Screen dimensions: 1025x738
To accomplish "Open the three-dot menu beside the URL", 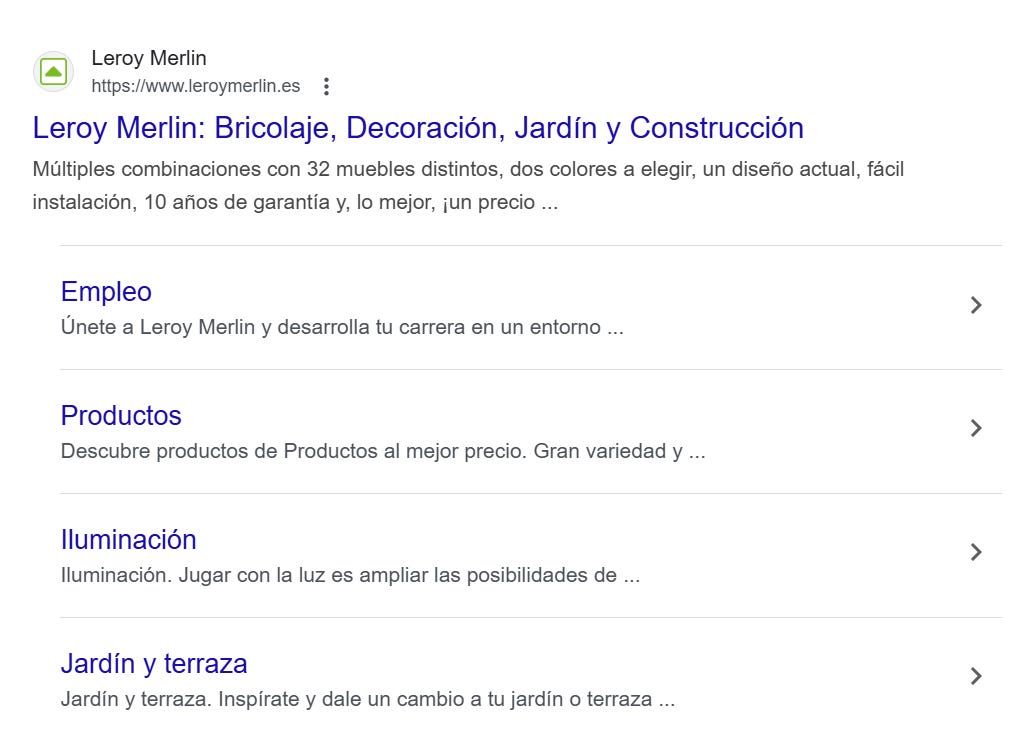I will click(326, 86).
